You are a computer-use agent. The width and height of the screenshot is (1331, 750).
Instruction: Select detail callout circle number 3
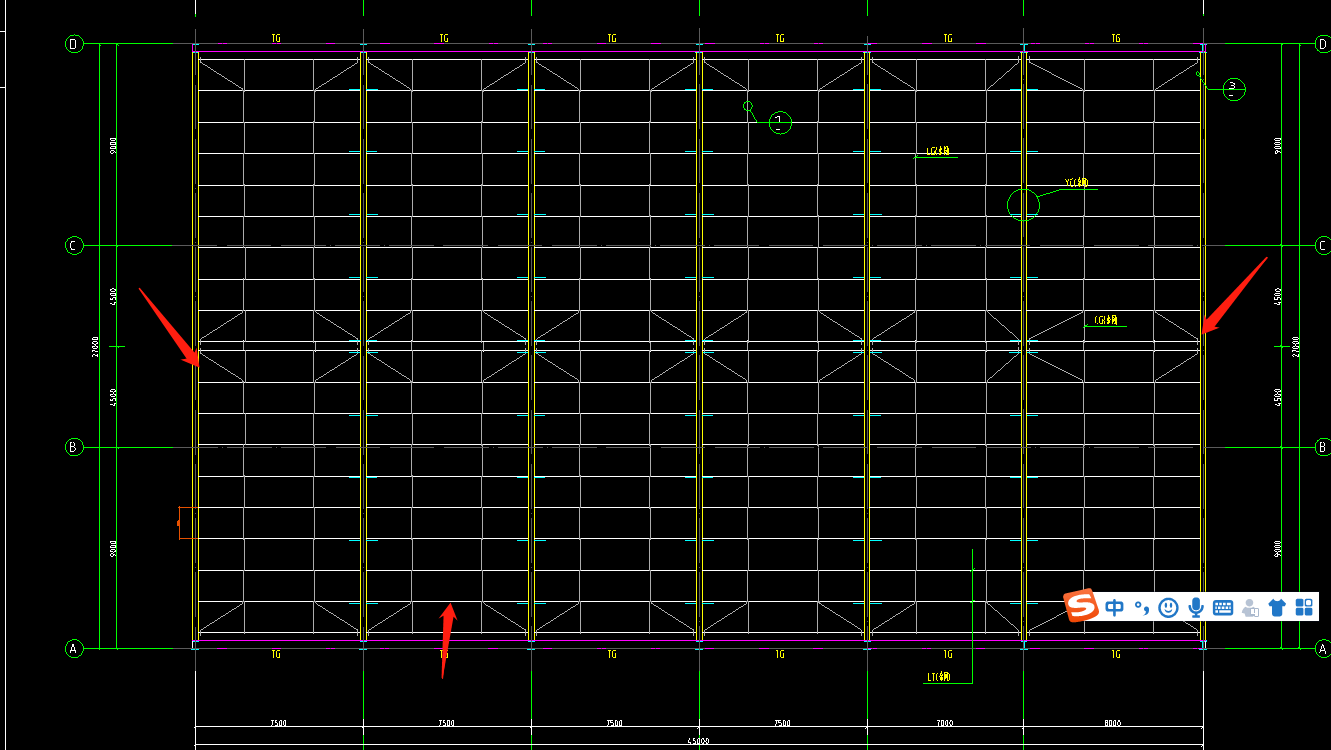click(1233, 89)
